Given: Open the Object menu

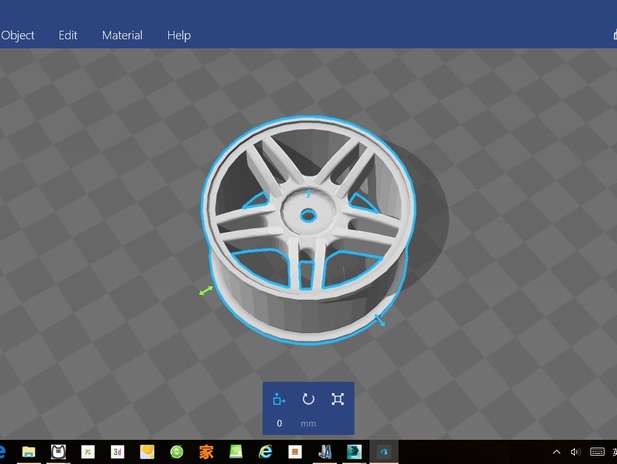Looking at the screenshot, I should [18, 35].
